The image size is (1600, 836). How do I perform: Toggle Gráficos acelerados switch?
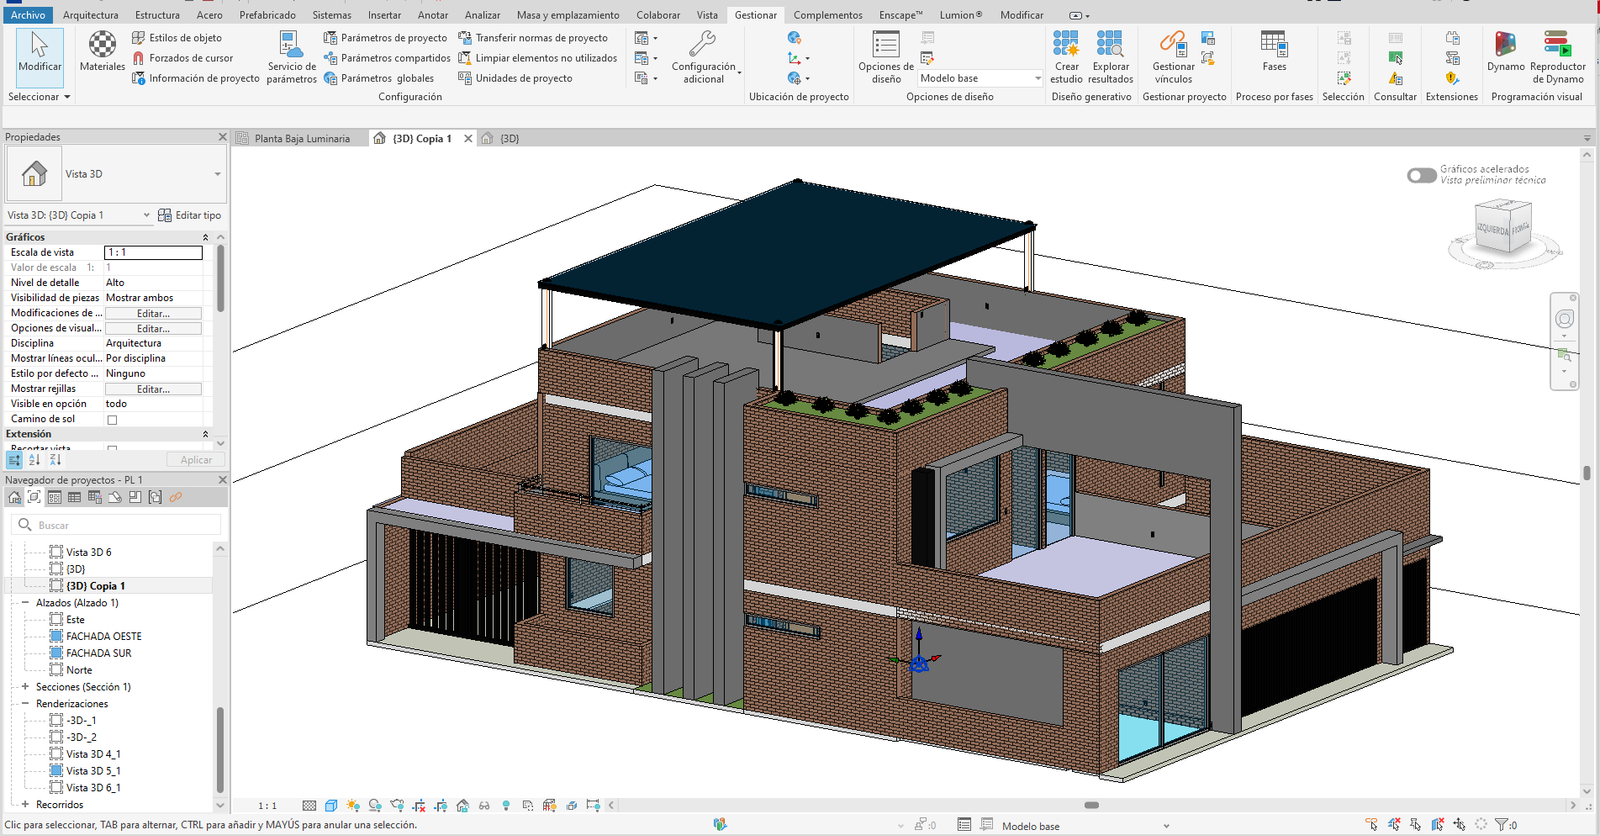pos(1421,175)
